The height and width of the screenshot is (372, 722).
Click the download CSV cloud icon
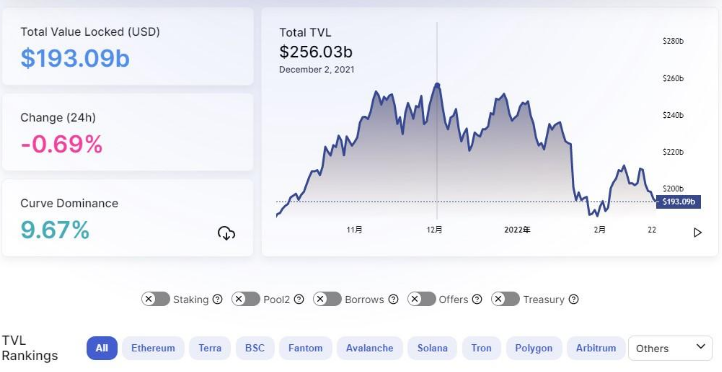coord(226,233)
